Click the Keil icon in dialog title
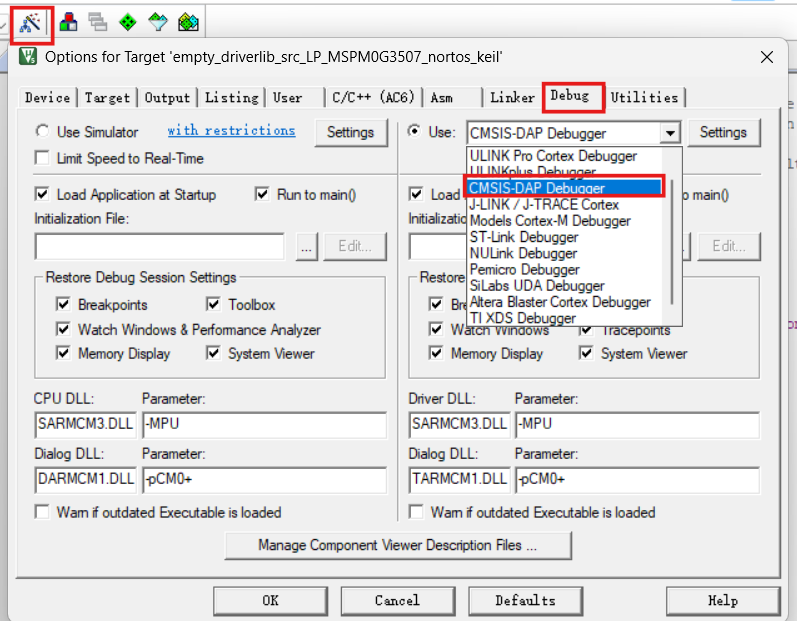 pyautogui.click(x=28, y=56)
